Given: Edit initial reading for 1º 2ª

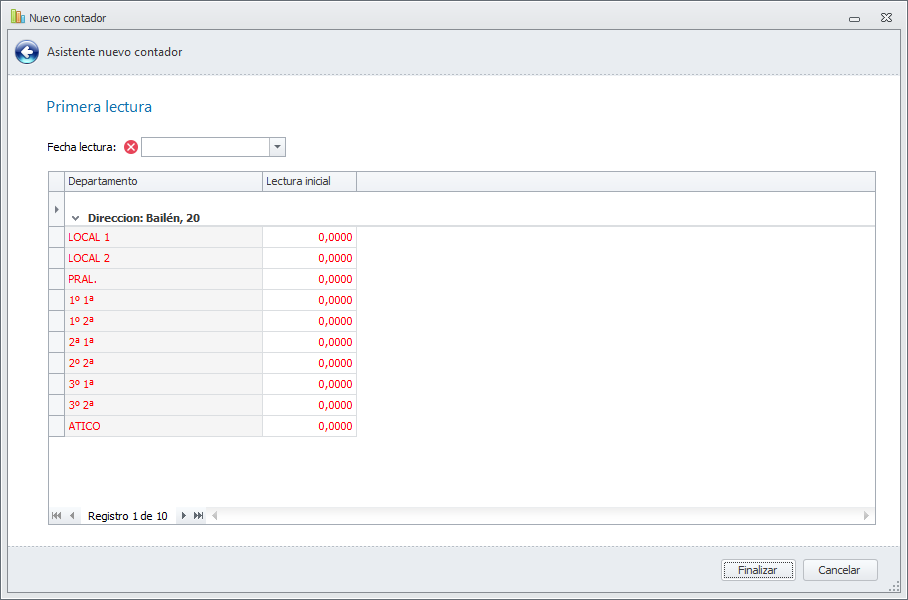Looking at the screenshot, I should (x=309, y=321).
